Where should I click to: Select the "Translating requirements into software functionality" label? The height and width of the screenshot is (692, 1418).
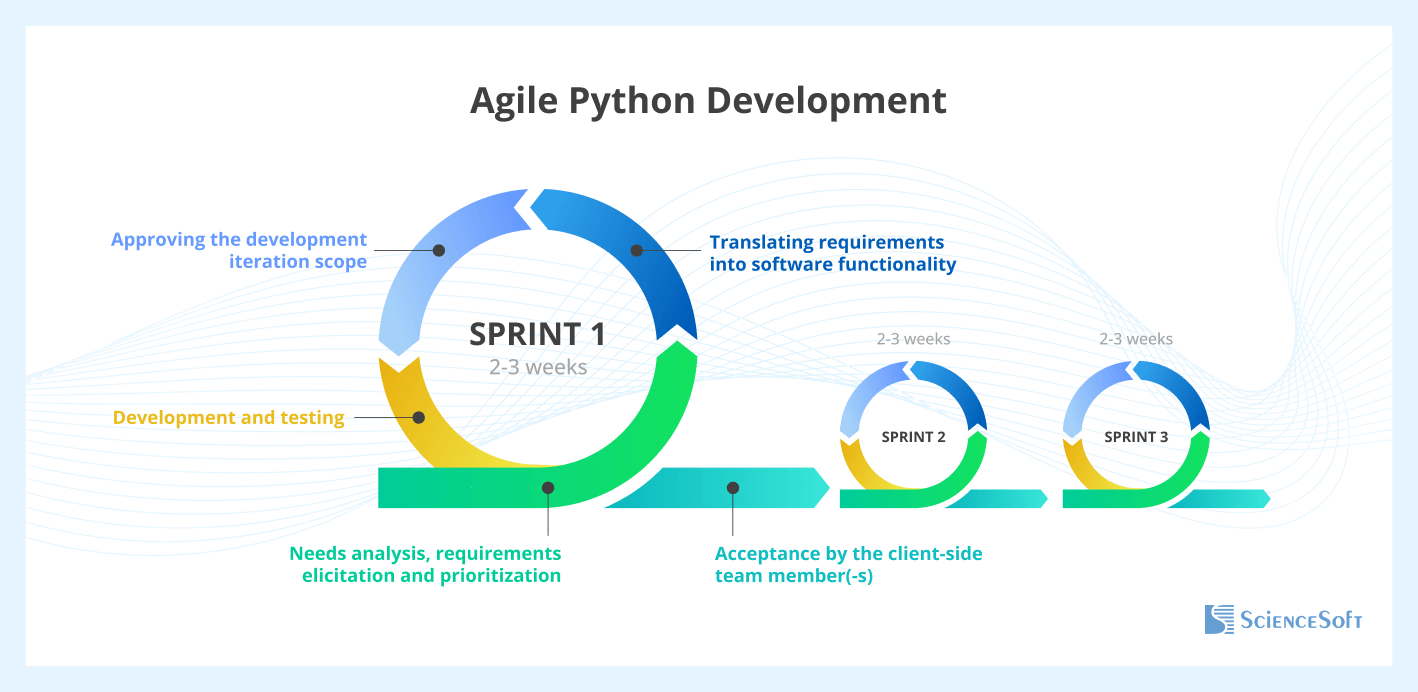click(x=832, y=254)
